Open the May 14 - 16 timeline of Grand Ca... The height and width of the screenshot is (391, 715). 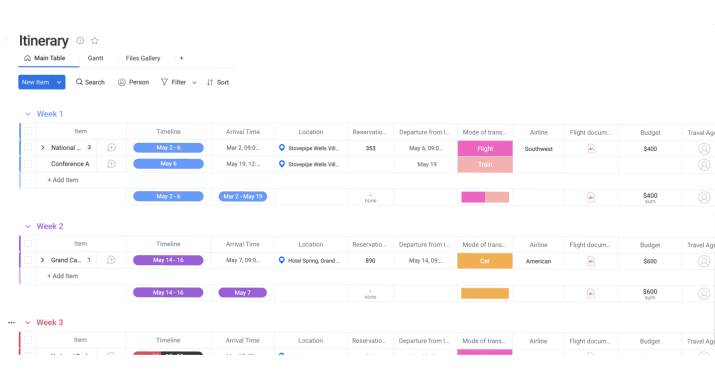tap(168, 260)
